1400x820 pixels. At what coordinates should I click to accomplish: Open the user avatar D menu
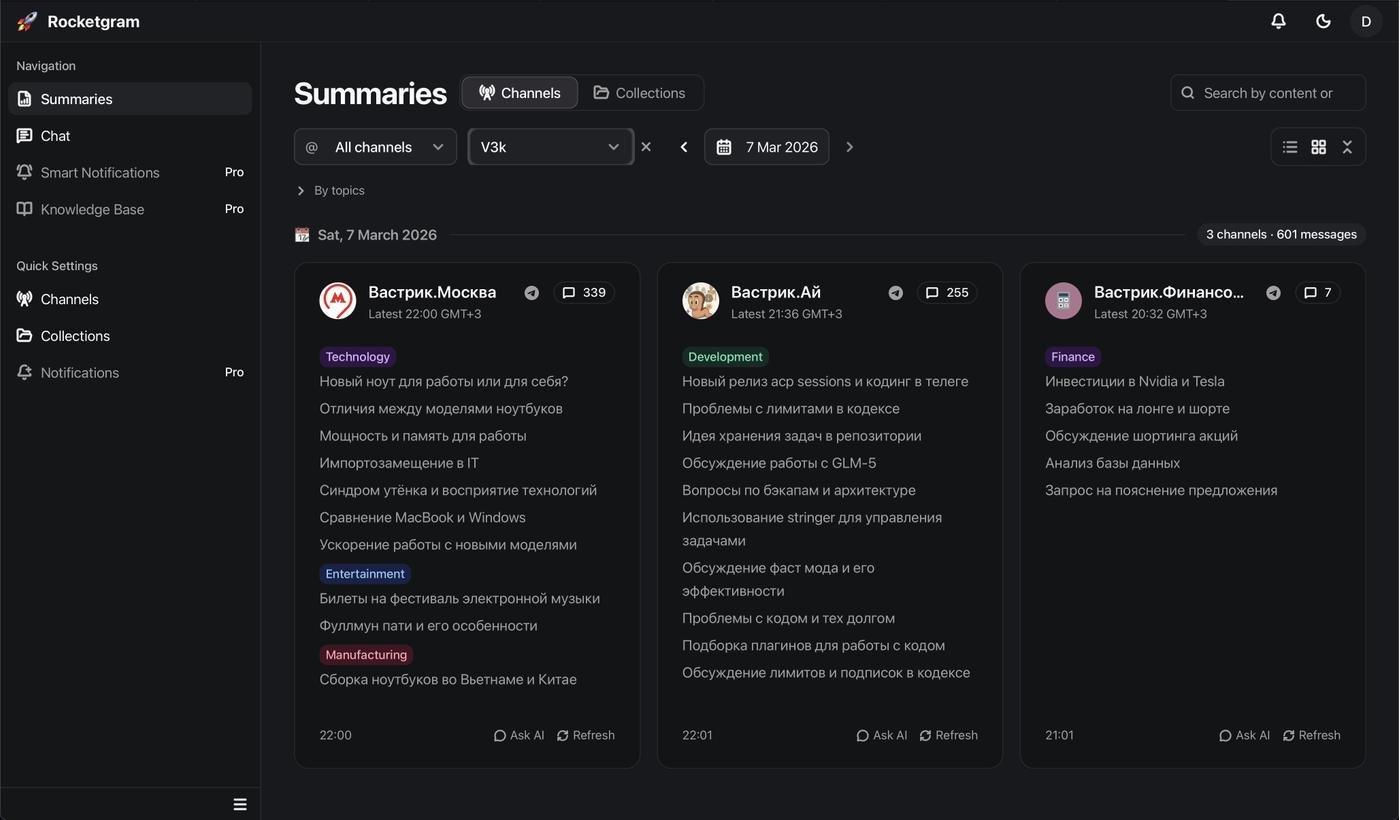[x=1366, y=21]
